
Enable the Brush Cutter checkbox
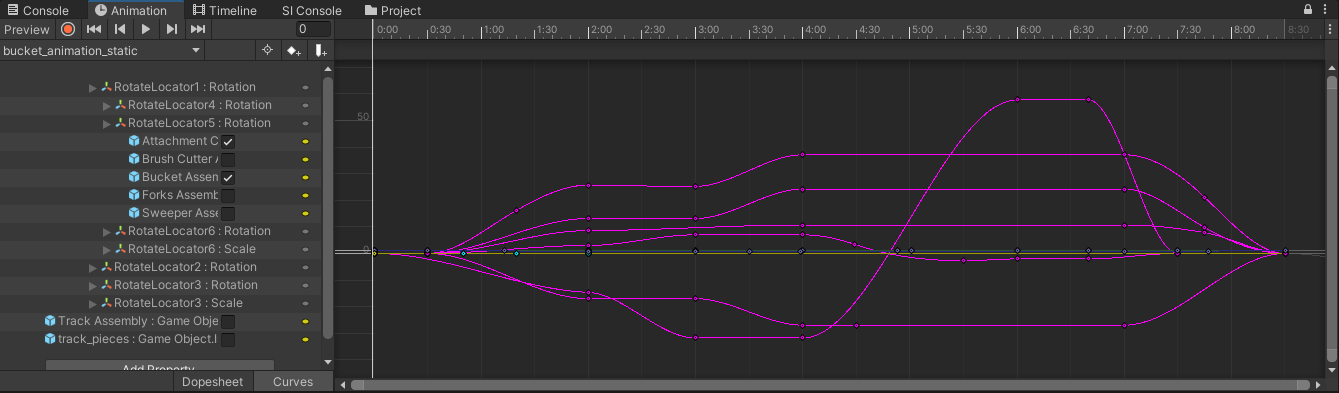tap(228, 159)
